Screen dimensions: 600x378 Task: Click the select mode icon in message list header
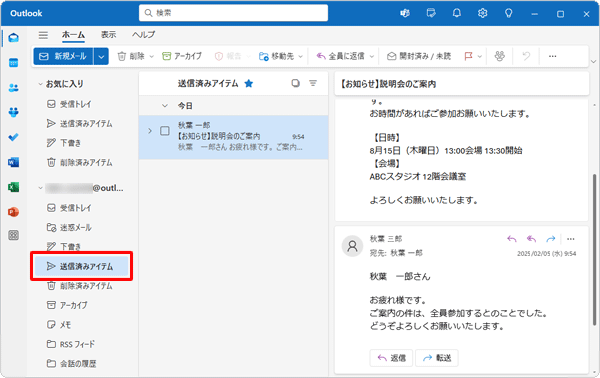click(295, 83)
